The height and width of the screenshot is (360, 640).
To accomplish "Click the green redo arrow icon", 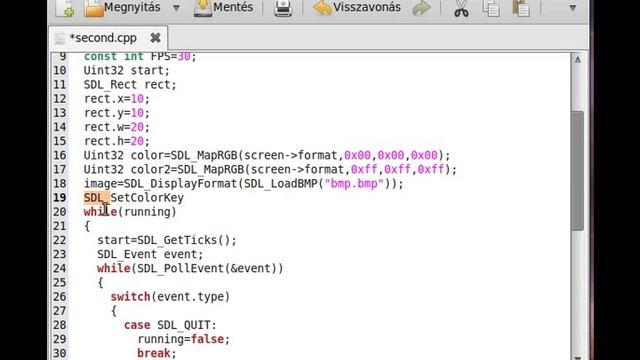I will (x=421, y=8).
